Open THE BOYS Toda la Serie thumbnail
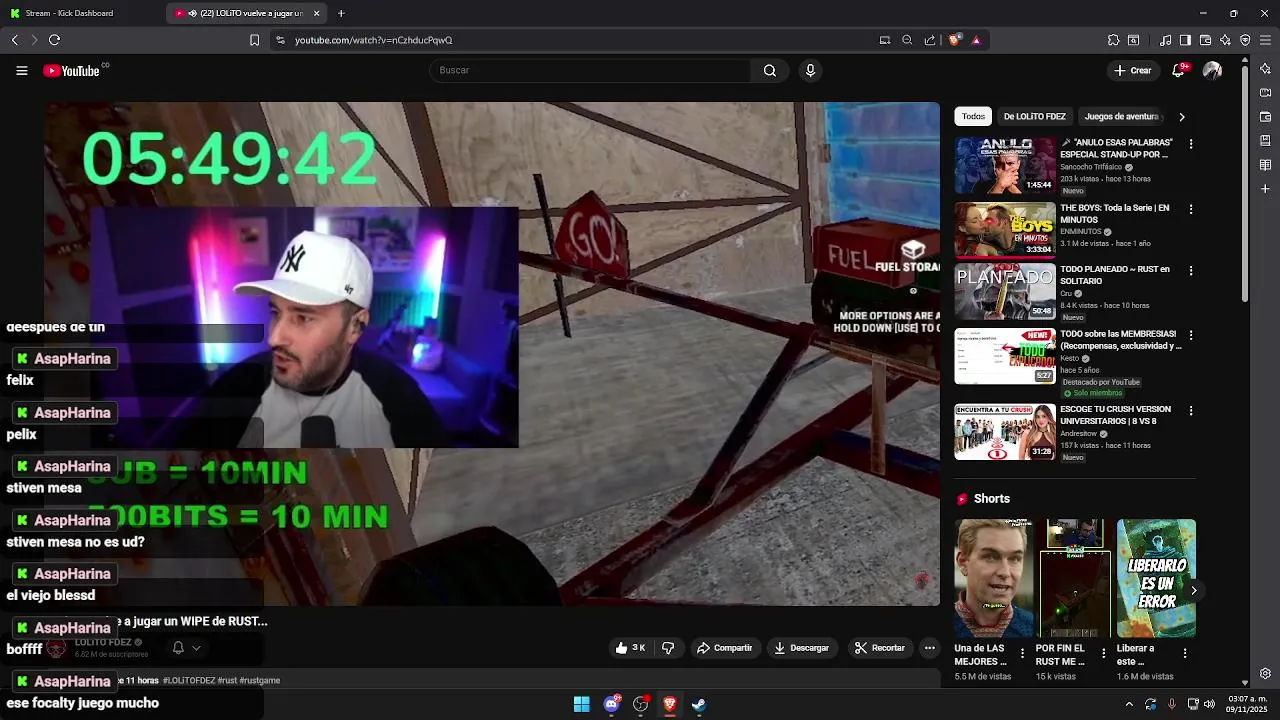The image size is (1280, 720). [1004, 230]
